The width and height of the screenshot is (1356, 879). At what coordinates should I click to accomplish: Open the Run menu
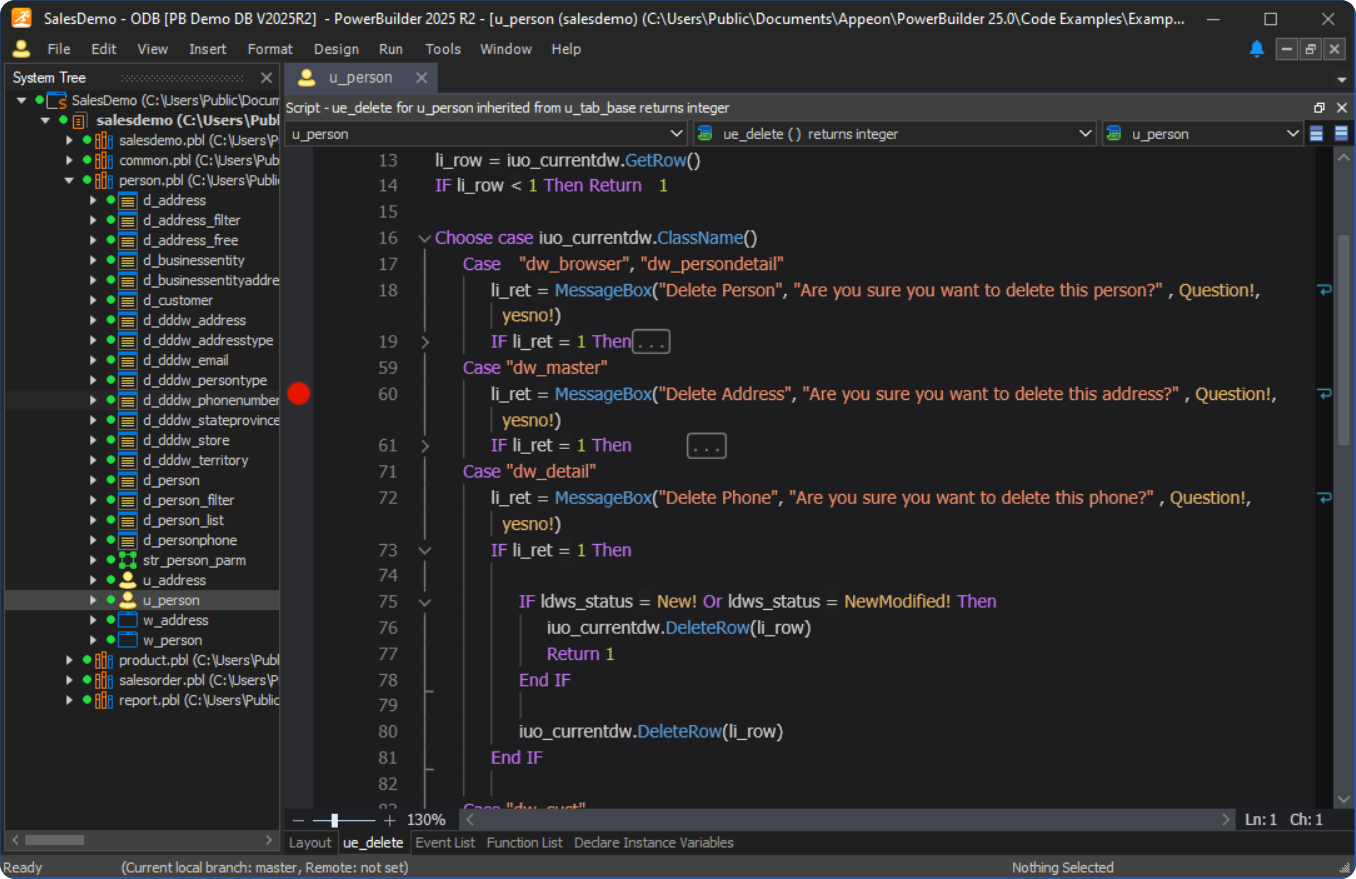coord(391,49)
